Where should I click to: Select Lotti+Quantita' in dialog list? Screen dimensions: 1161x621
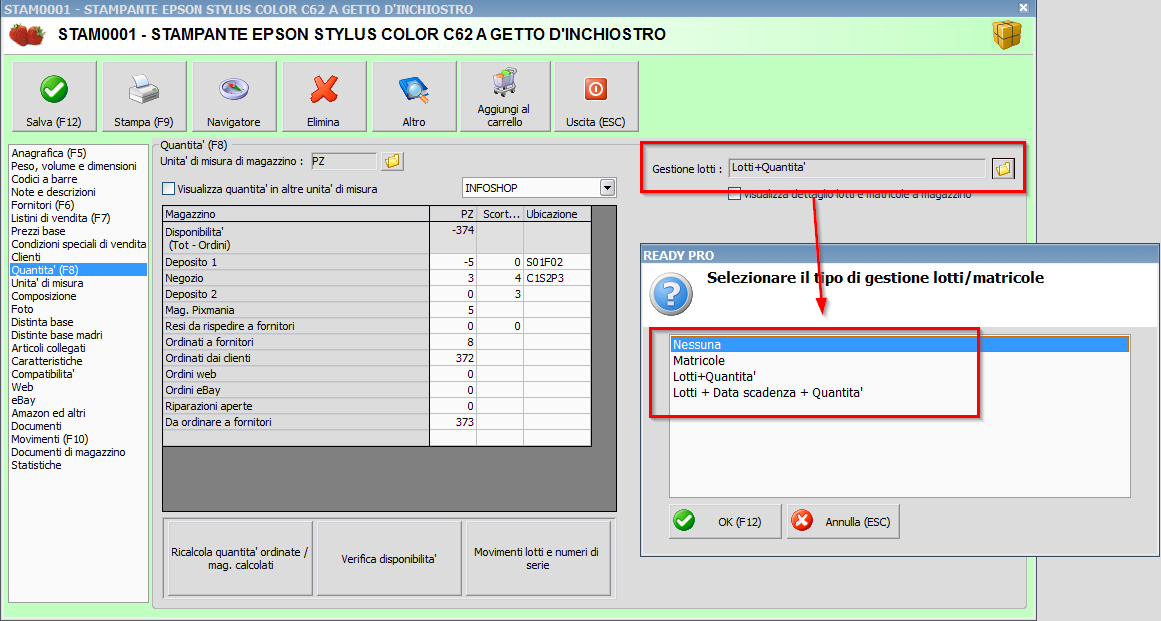(x=900, y=376)
